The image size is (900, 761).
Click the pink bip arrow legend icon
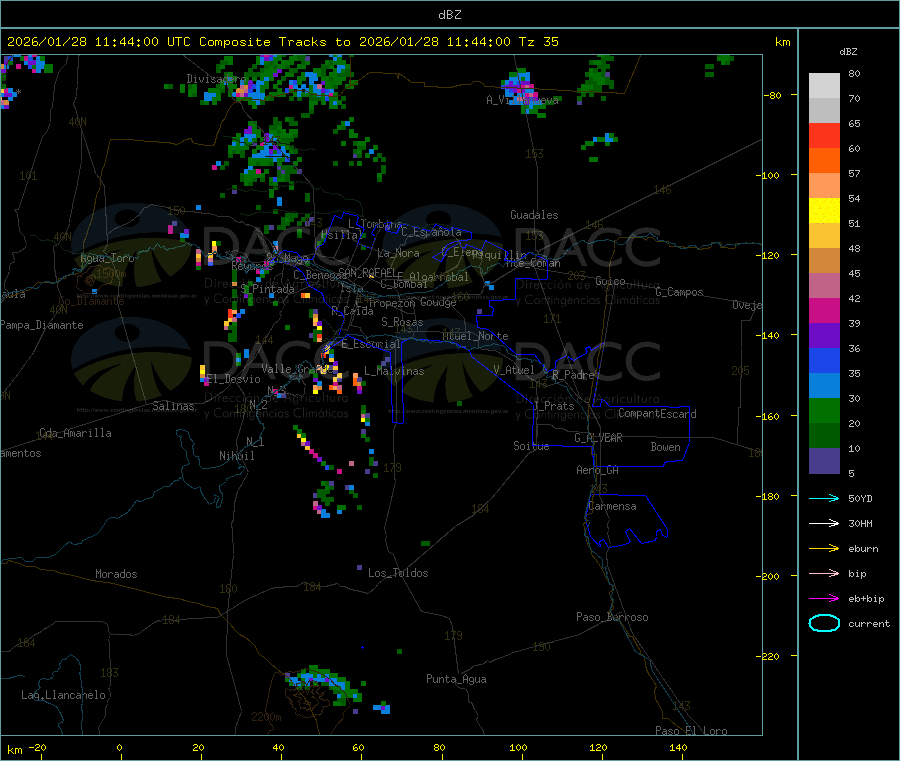824,573
